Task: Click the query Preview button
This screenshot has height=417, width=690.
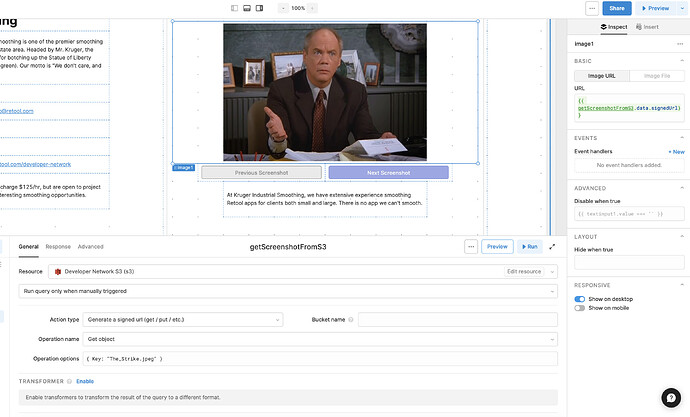Action: point(497,247)
